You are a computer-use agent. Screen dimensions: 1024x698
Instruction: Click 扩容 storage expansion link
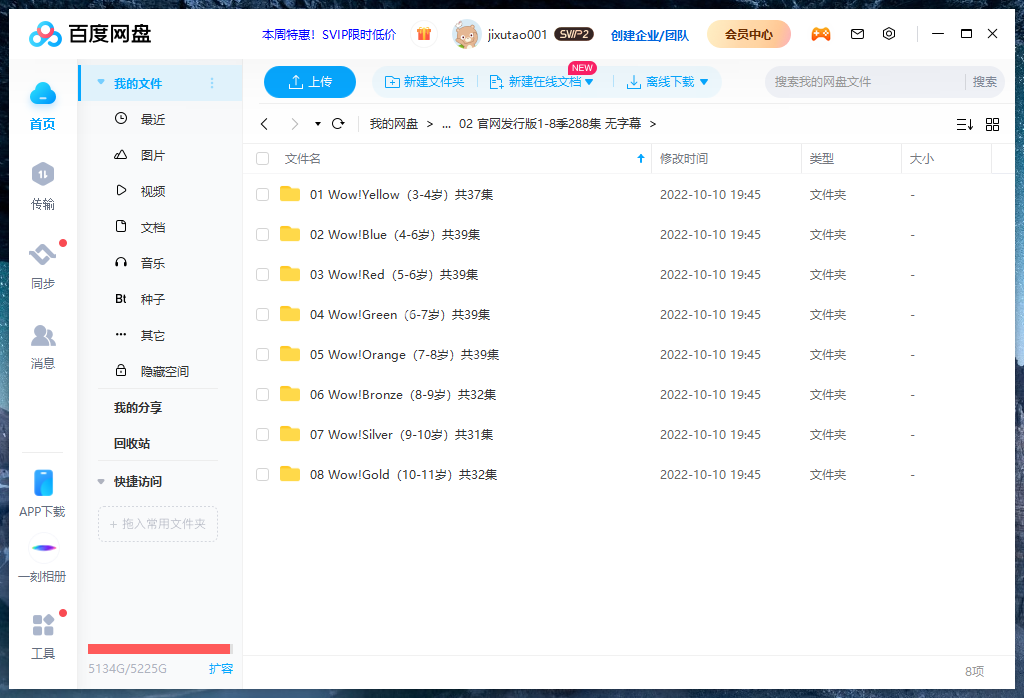[x=221, y=669]
